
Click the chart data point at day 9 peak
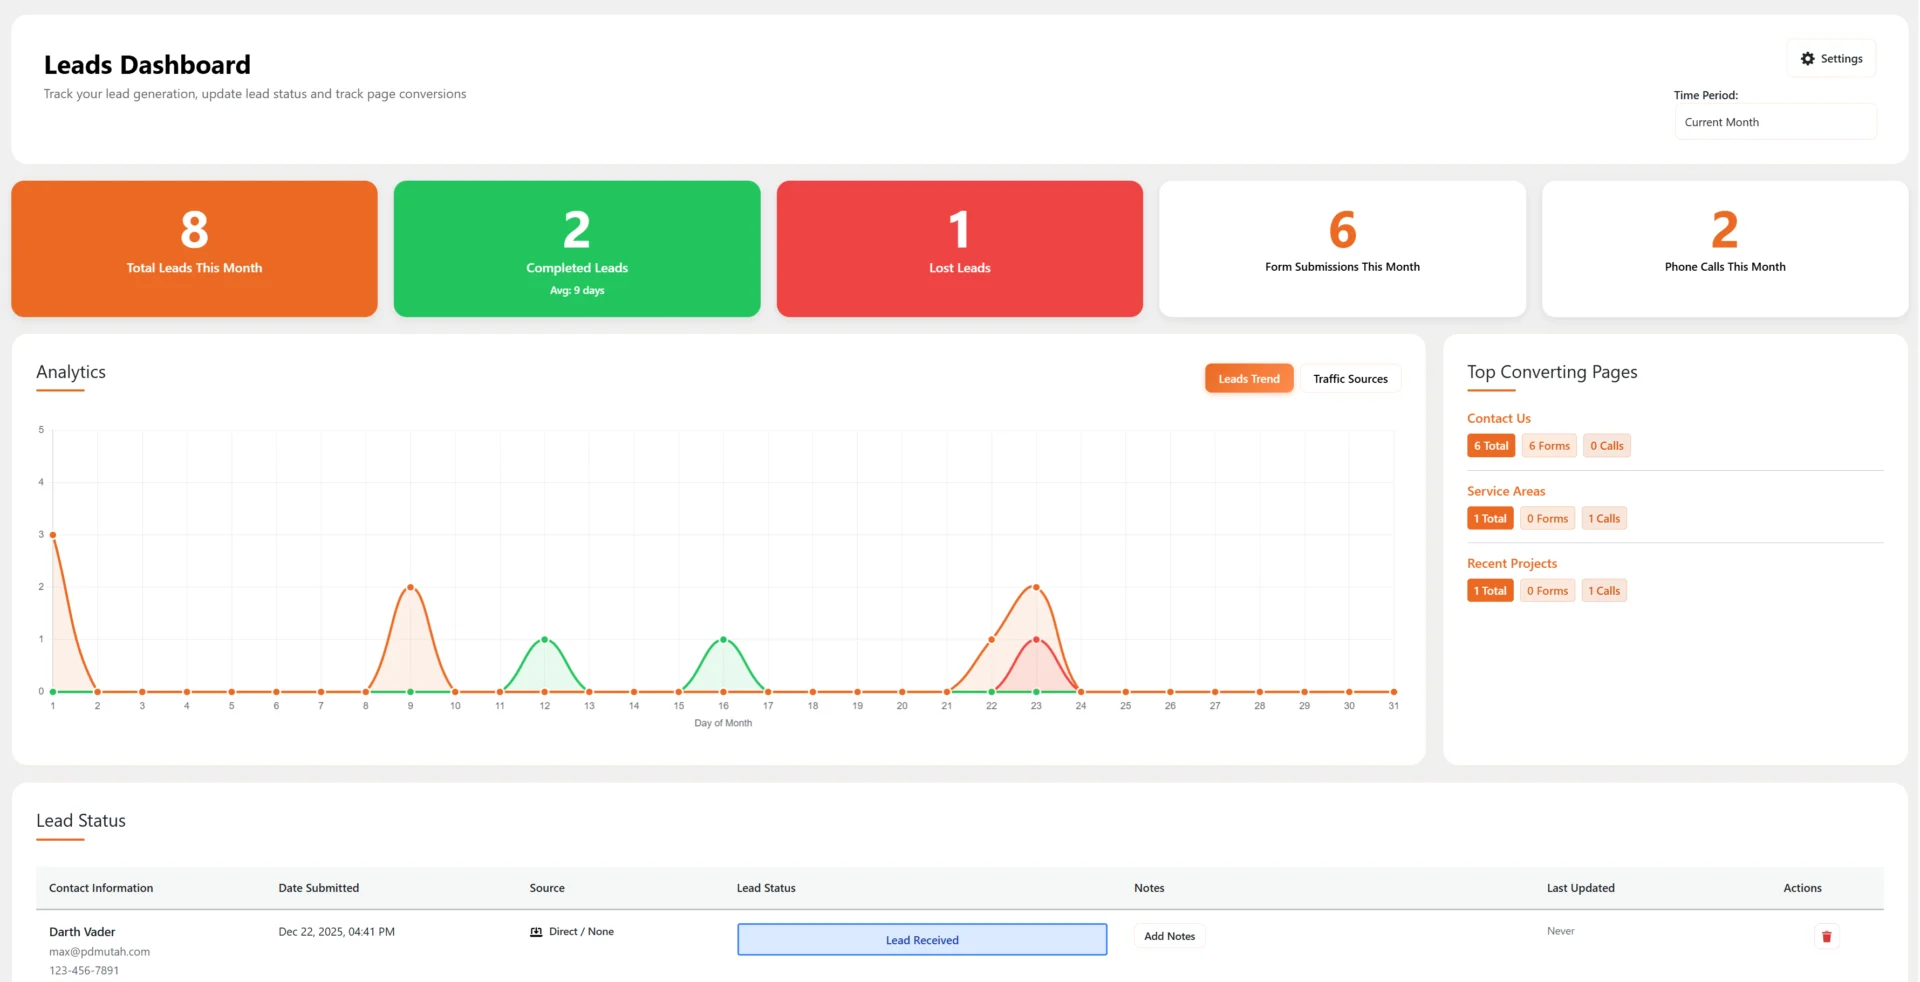[410, 587]
